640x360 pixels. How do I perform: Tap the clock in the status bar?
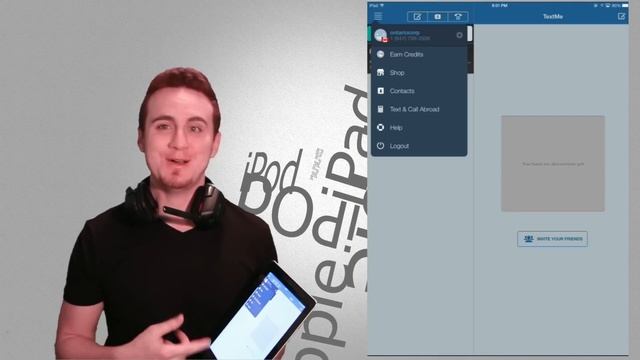pyautogui.click(x=499, y=5)
